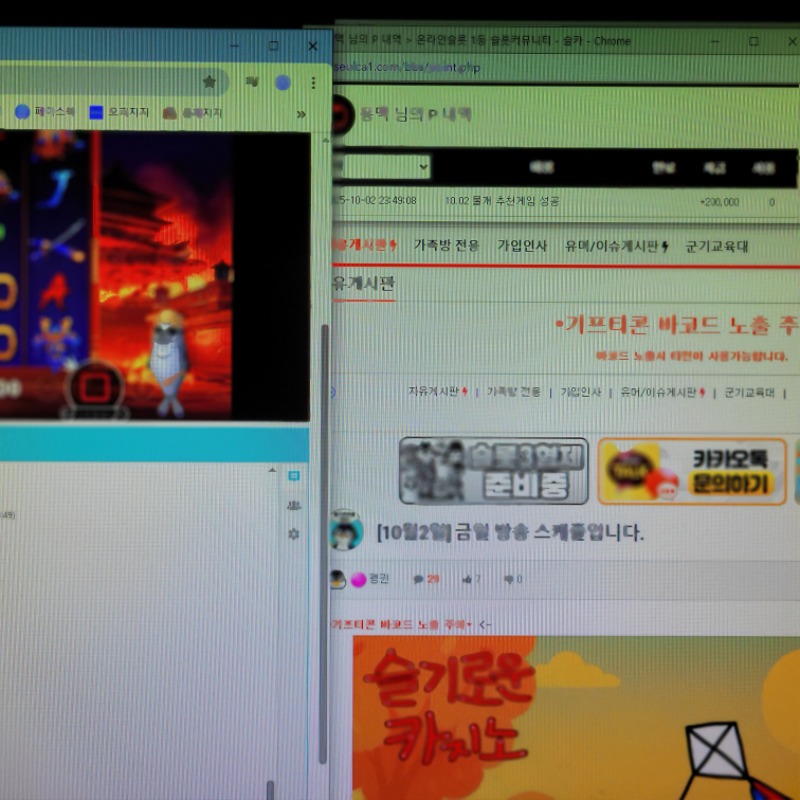Expand the bookmarks overflow chevron

[x=301, y=114]
